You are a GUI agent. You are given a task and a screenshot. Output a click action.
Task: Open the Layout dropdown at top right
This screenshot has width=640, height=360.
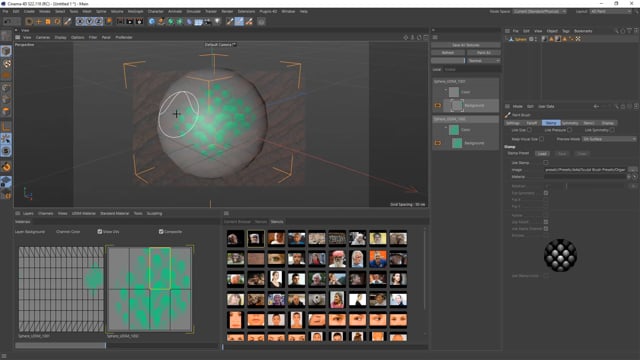pos(610,11)
